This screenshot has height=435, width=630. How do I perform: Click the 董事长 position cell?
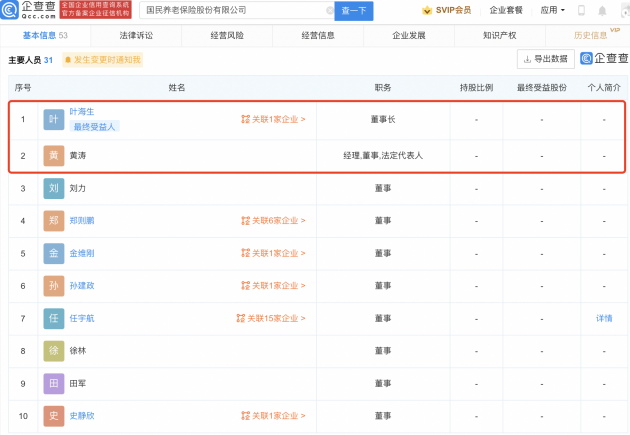[383, 119]
